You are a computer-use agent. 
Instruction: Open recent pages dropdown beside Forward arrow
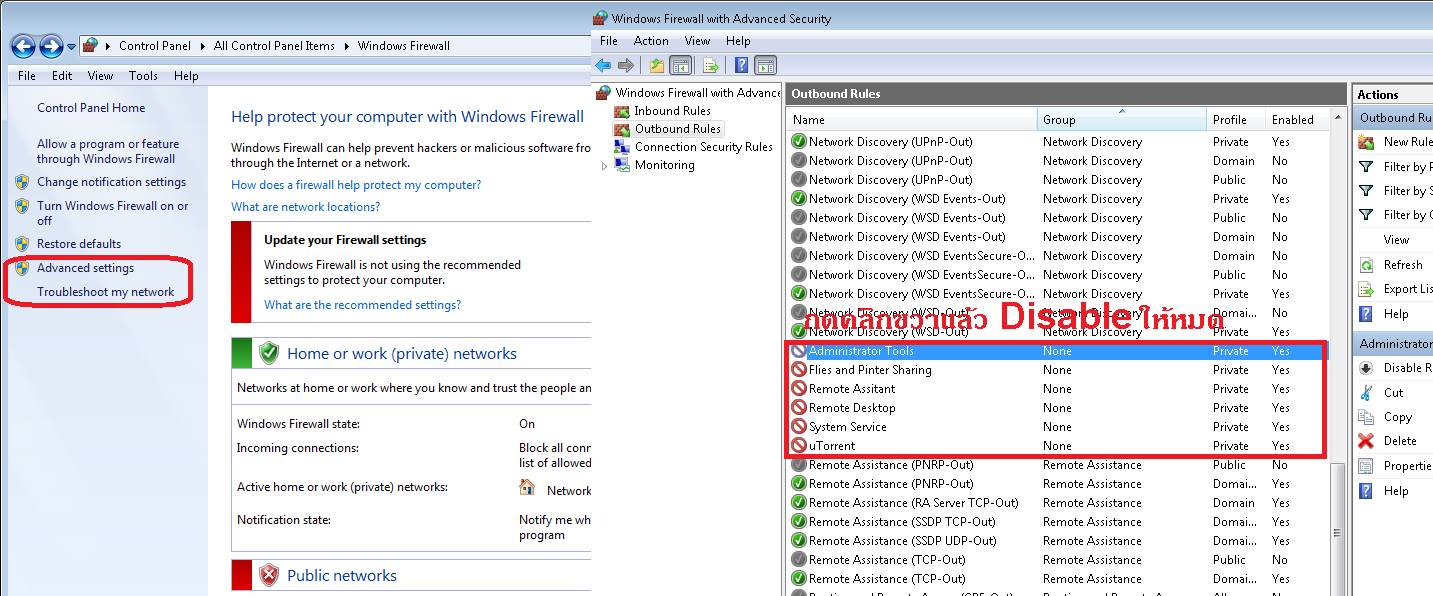[x=71, y=47]
